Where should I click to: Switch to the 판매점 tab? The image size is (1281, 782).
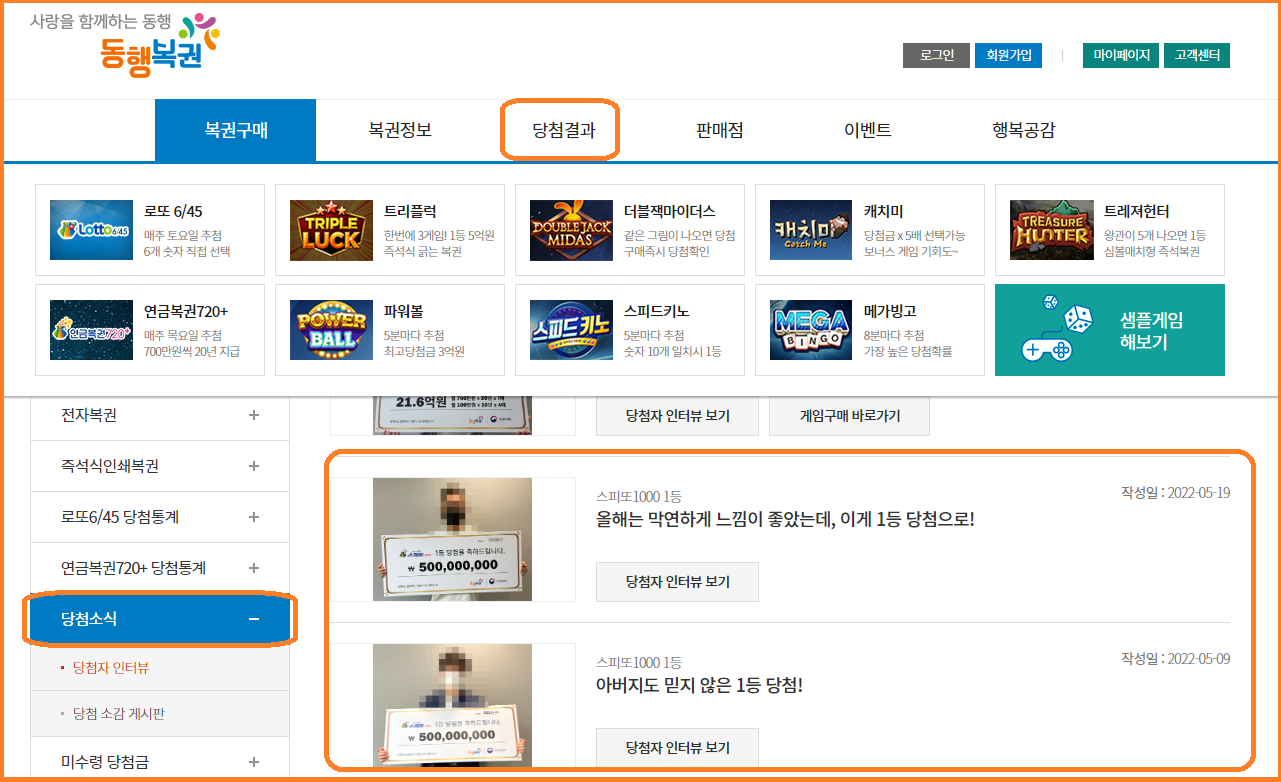point(718,130)
